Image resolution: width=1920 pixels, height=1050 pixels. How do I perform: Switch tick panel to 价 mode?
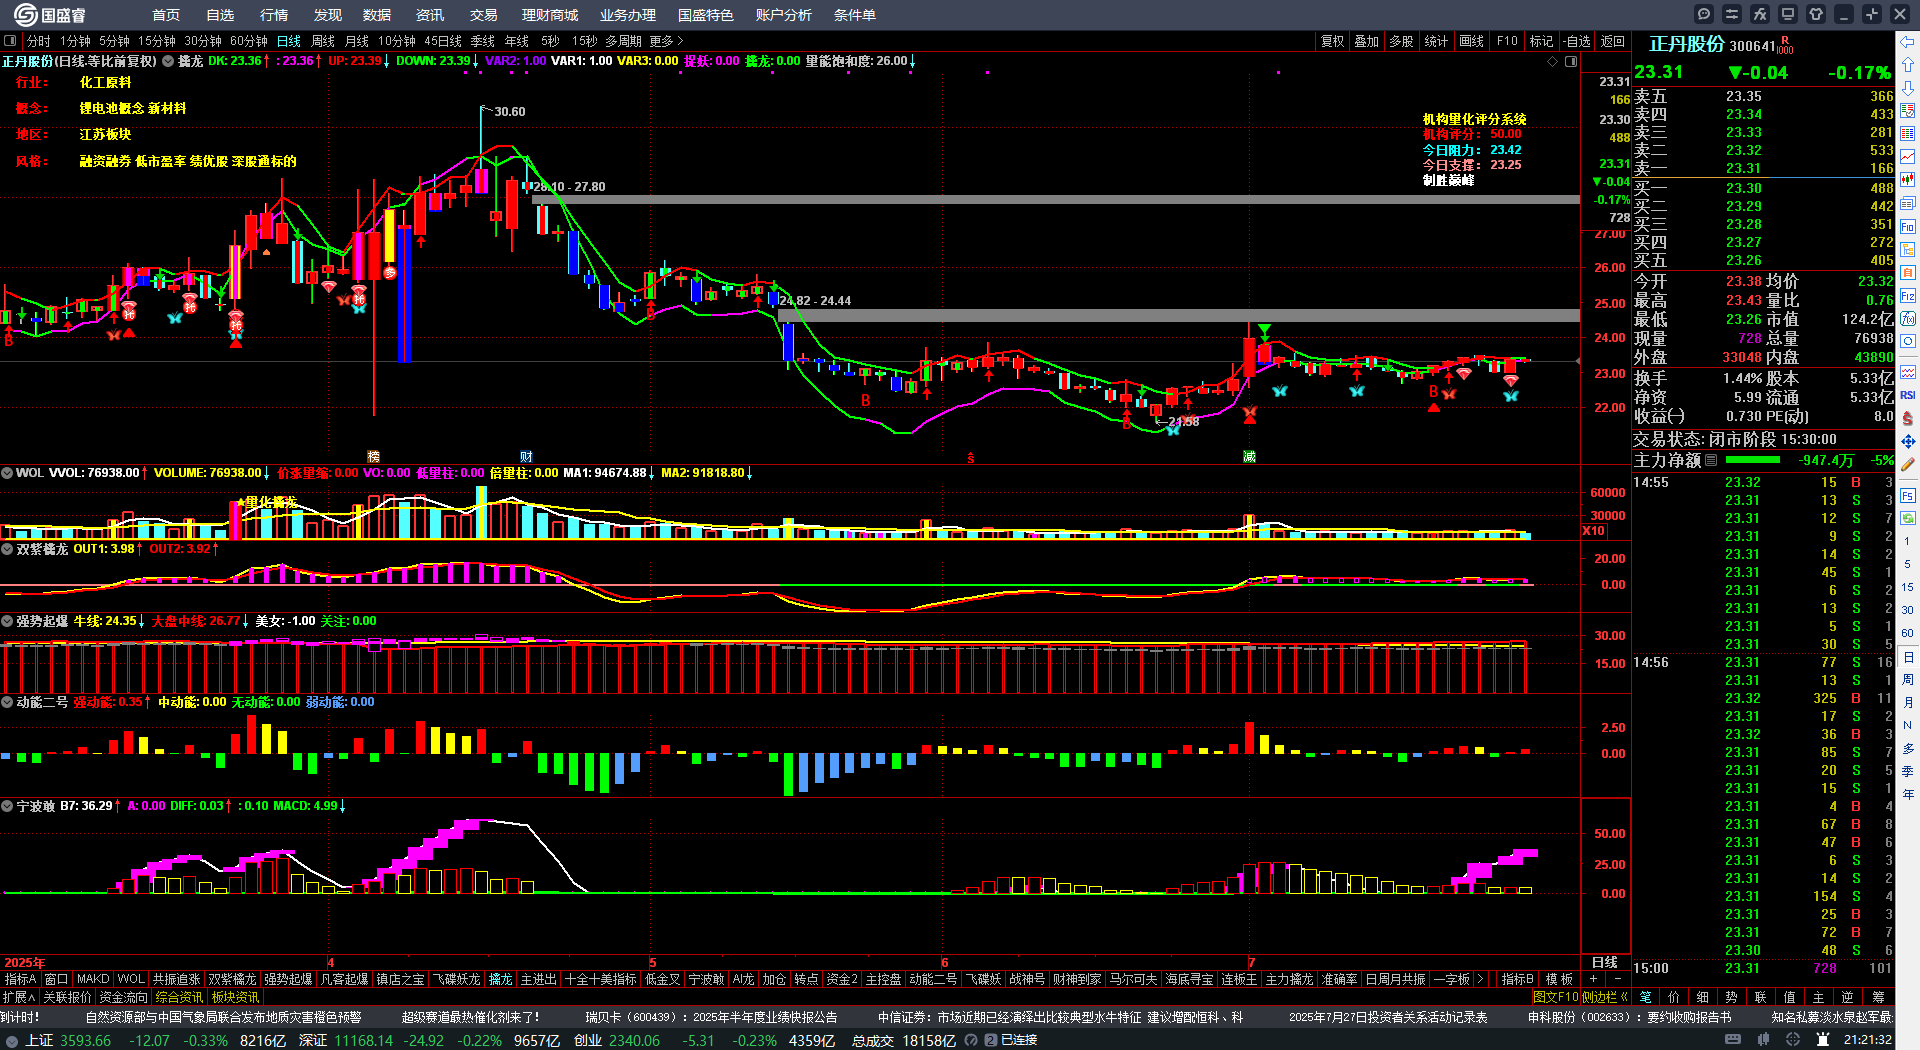[x=1675, y=997]
